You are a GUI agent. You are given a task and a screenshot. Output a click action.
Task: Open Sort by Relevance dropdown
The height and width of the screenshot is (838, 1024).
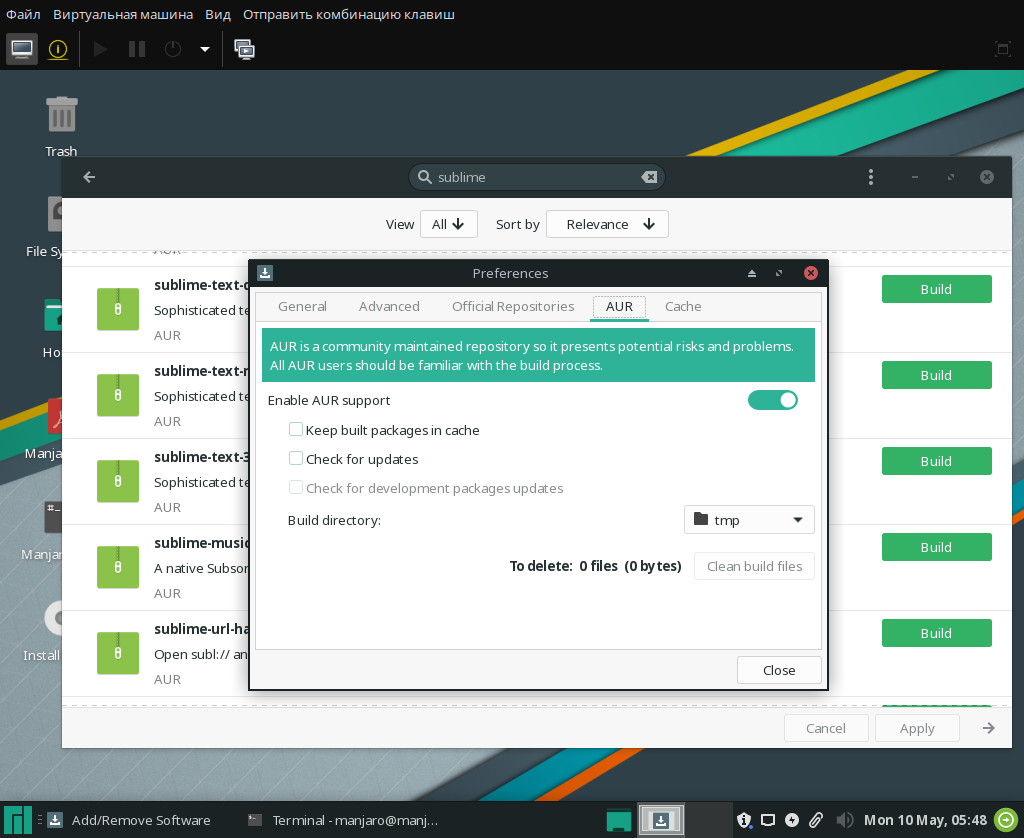(x=607, y=224)
